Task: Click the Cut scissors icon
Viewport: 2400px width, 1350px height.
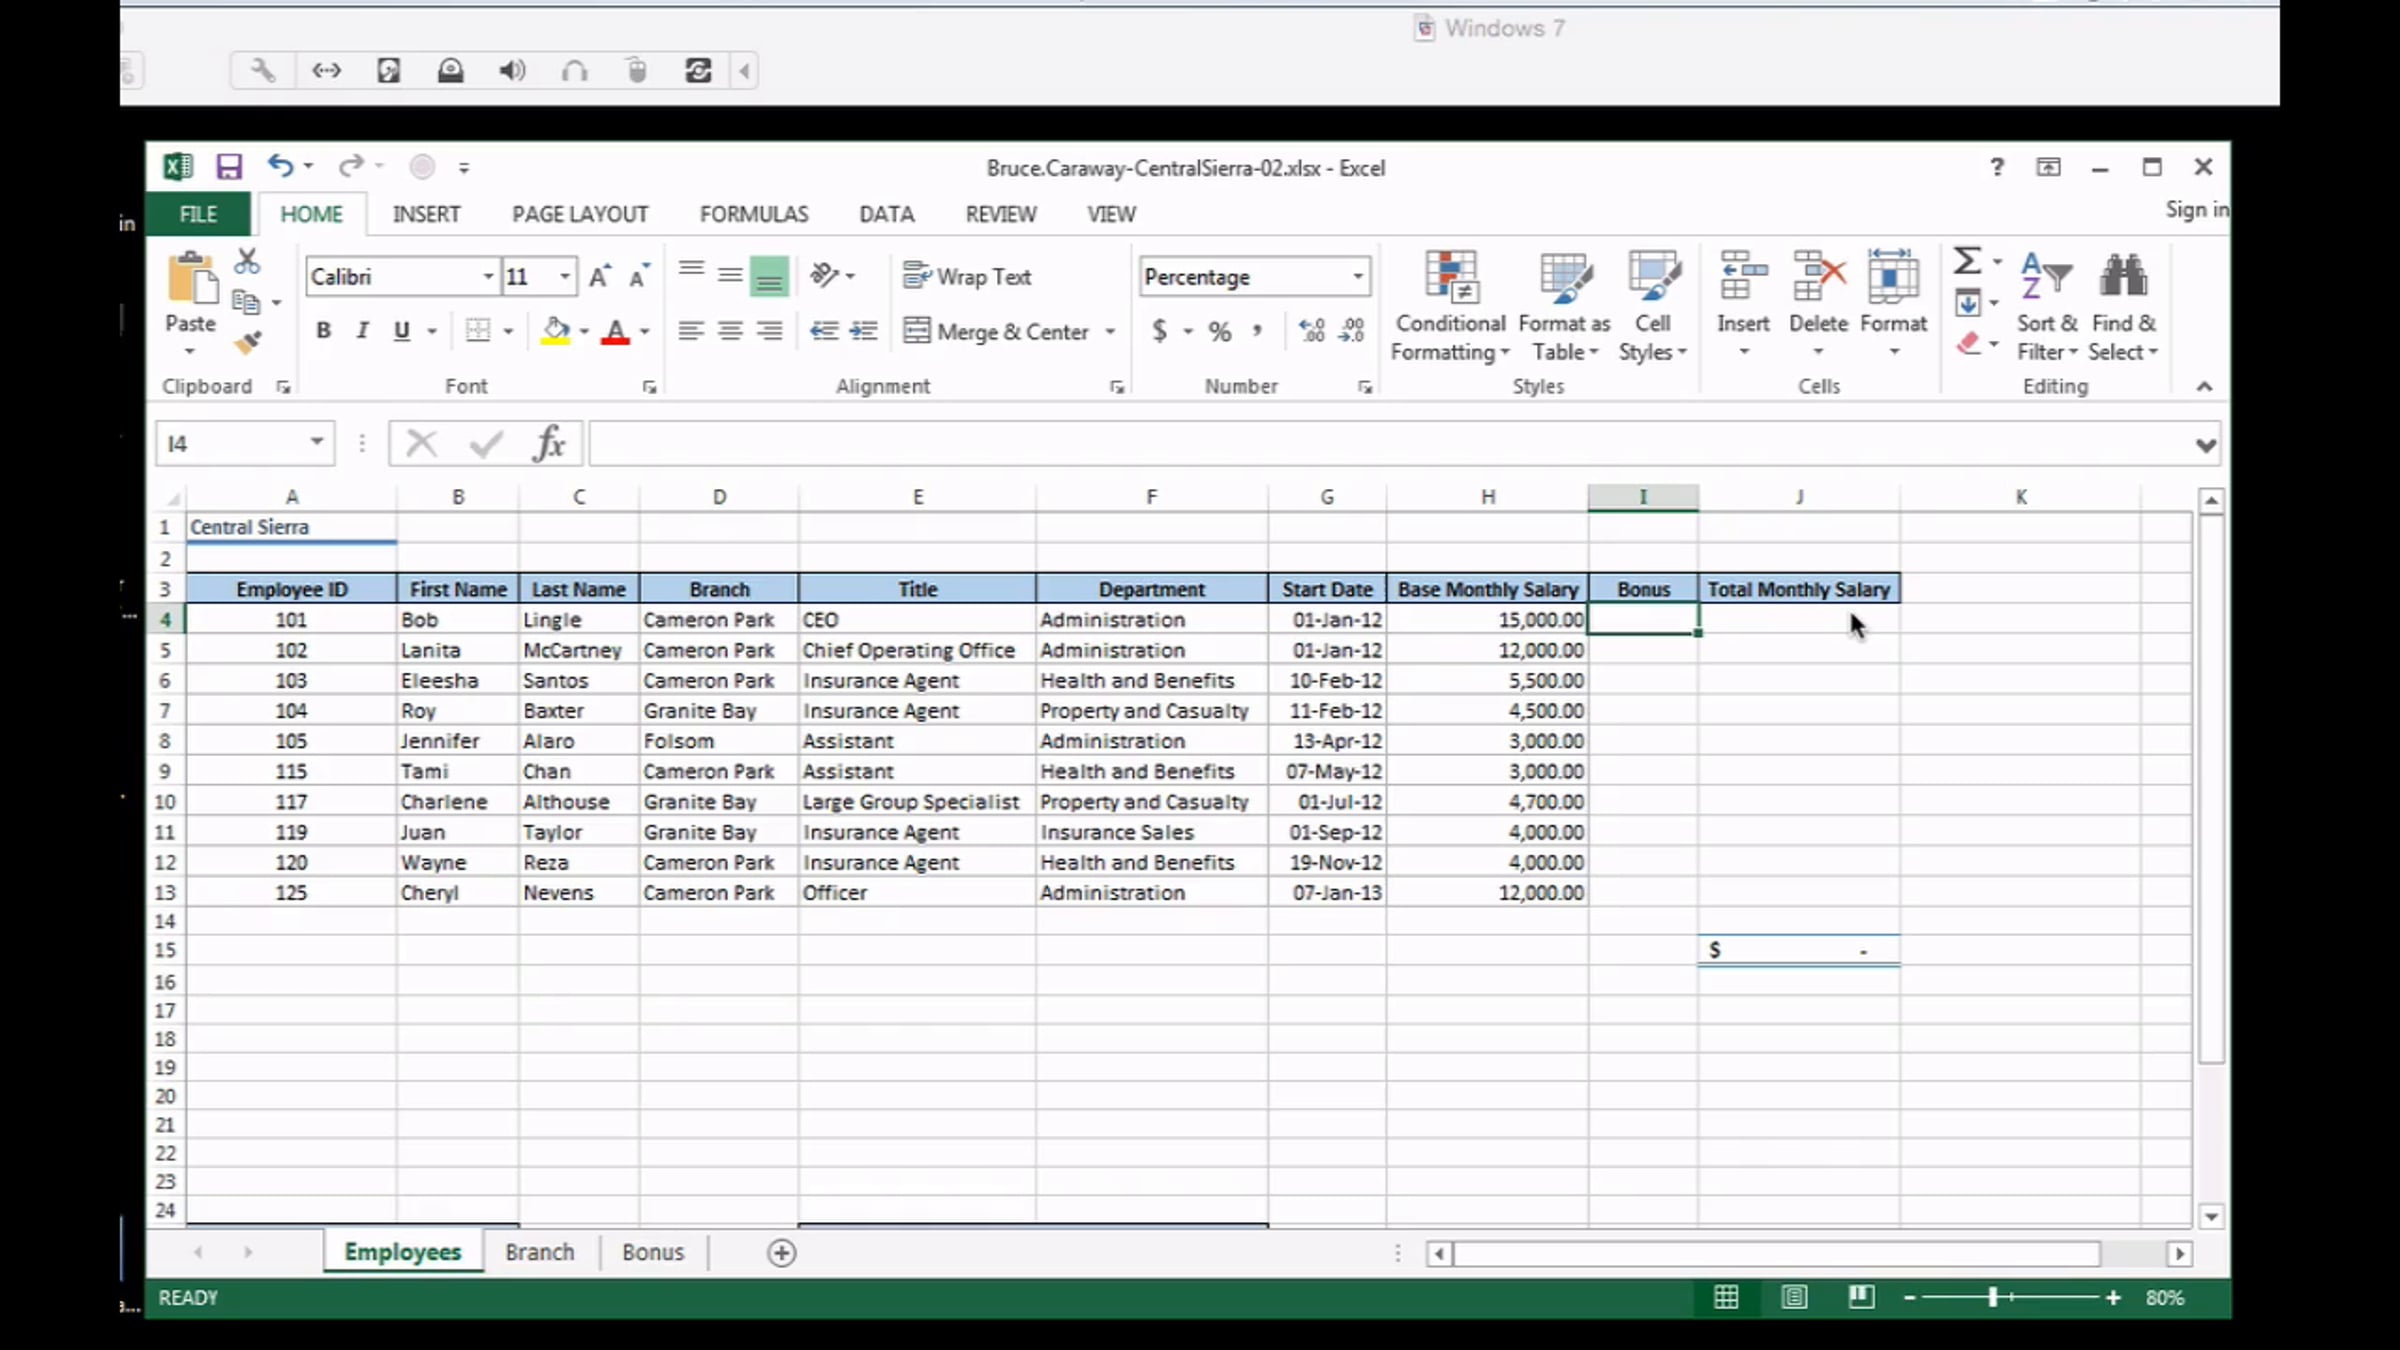Action: click(x=247, y=262)
